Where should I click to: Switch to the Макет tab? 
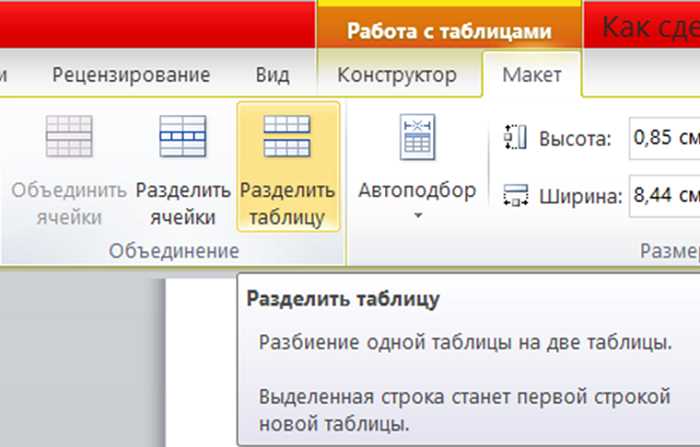point(532,75)
